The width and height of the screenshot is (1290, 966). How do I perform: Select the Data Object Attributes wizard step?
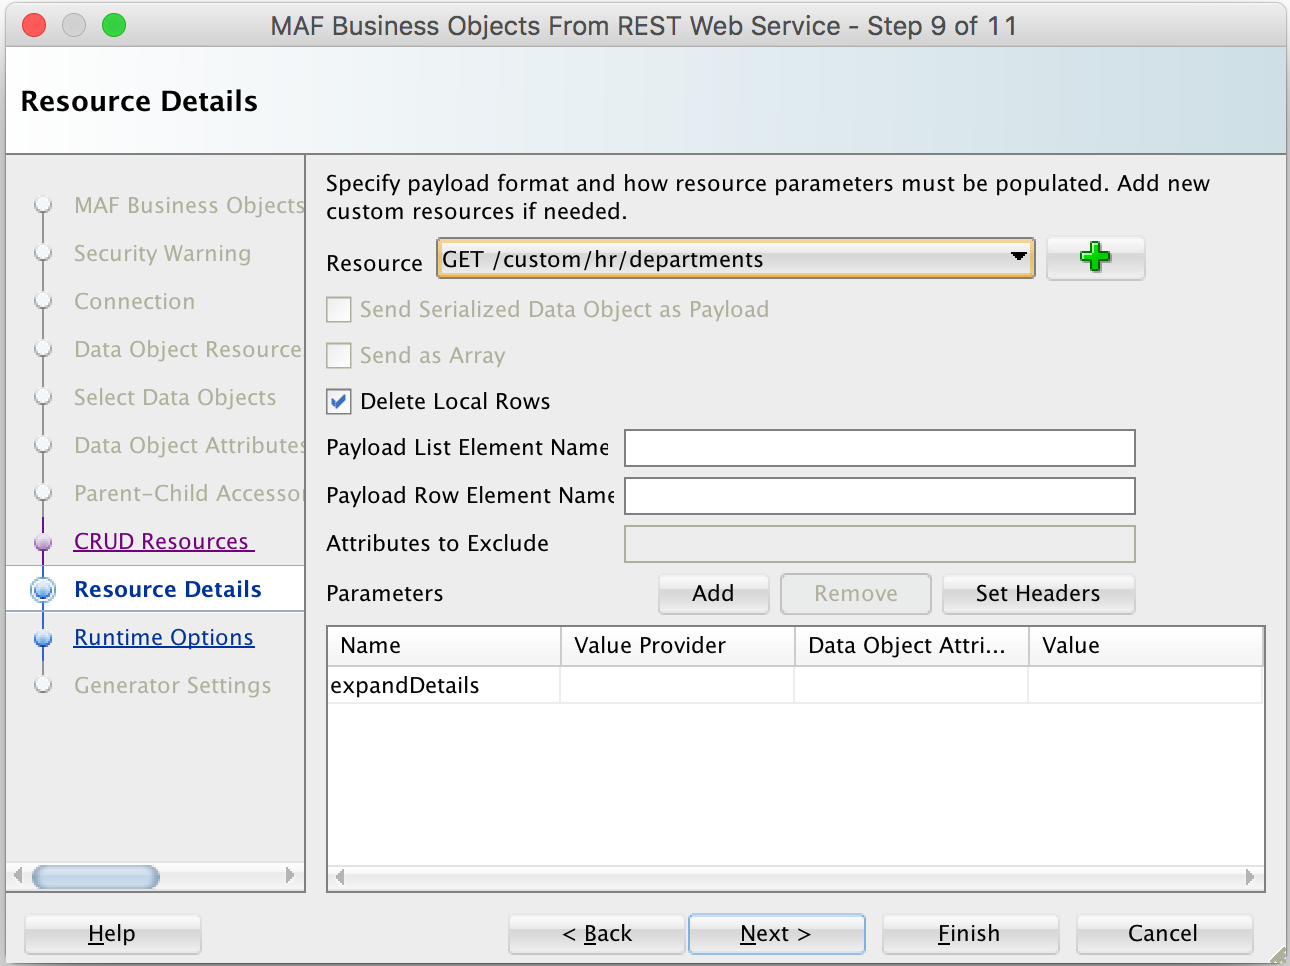pos(189,445)
